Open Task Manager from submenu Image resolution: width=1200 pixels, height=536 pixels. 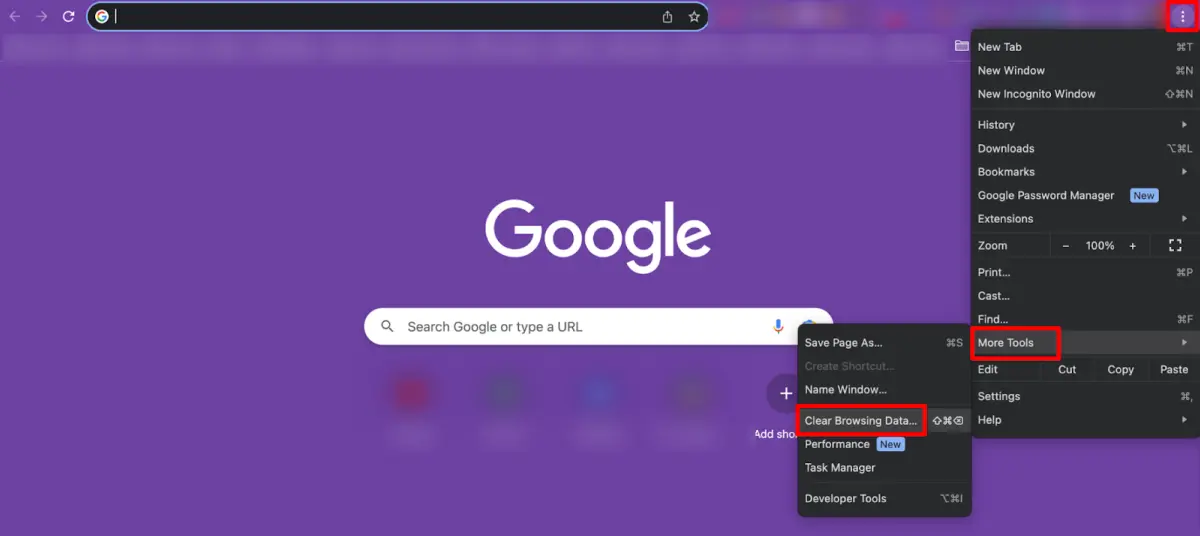pos(884,468)
